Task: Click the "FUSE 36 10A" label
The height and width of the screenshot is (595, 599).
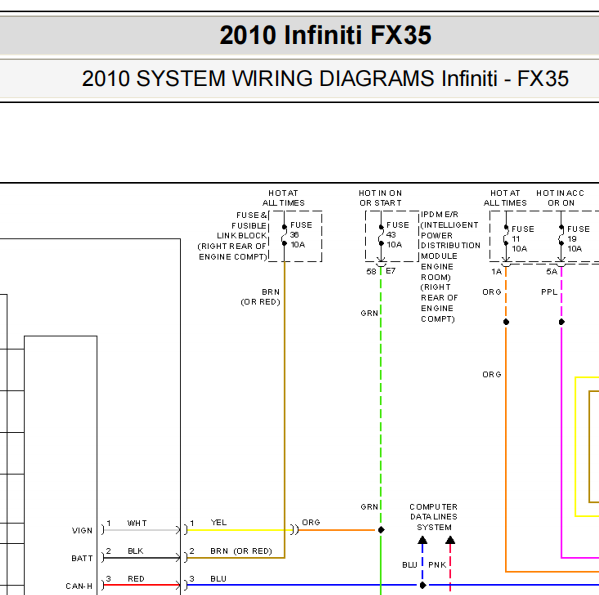Action: coord(301,235)
